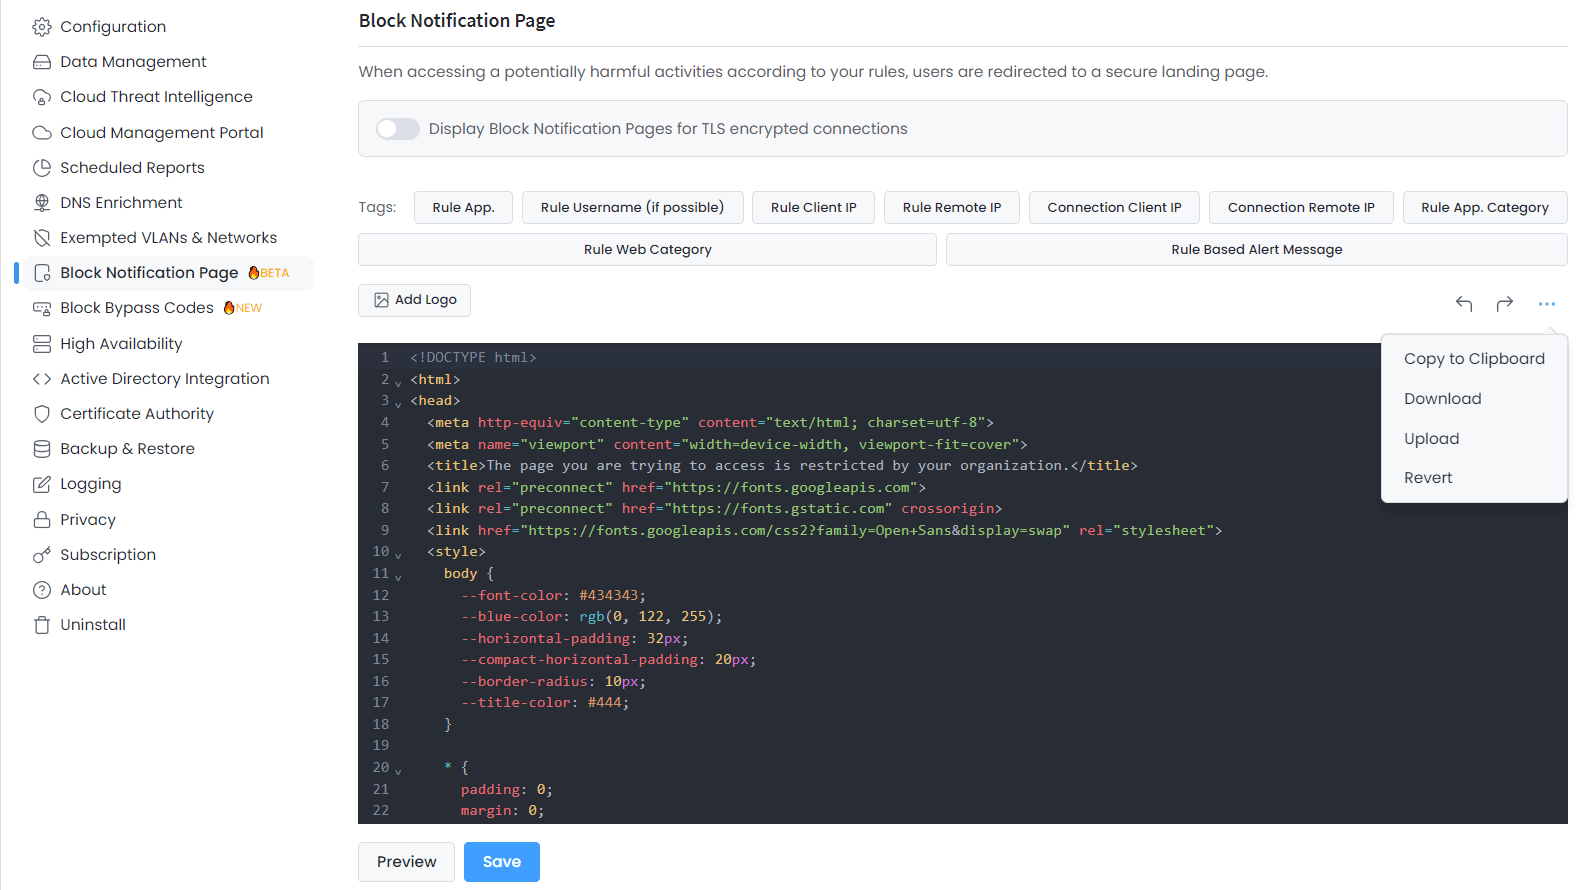Screen dimensions: 1583x890
Task: Insert the Rule Client IP tag
Action: [813, 208]
